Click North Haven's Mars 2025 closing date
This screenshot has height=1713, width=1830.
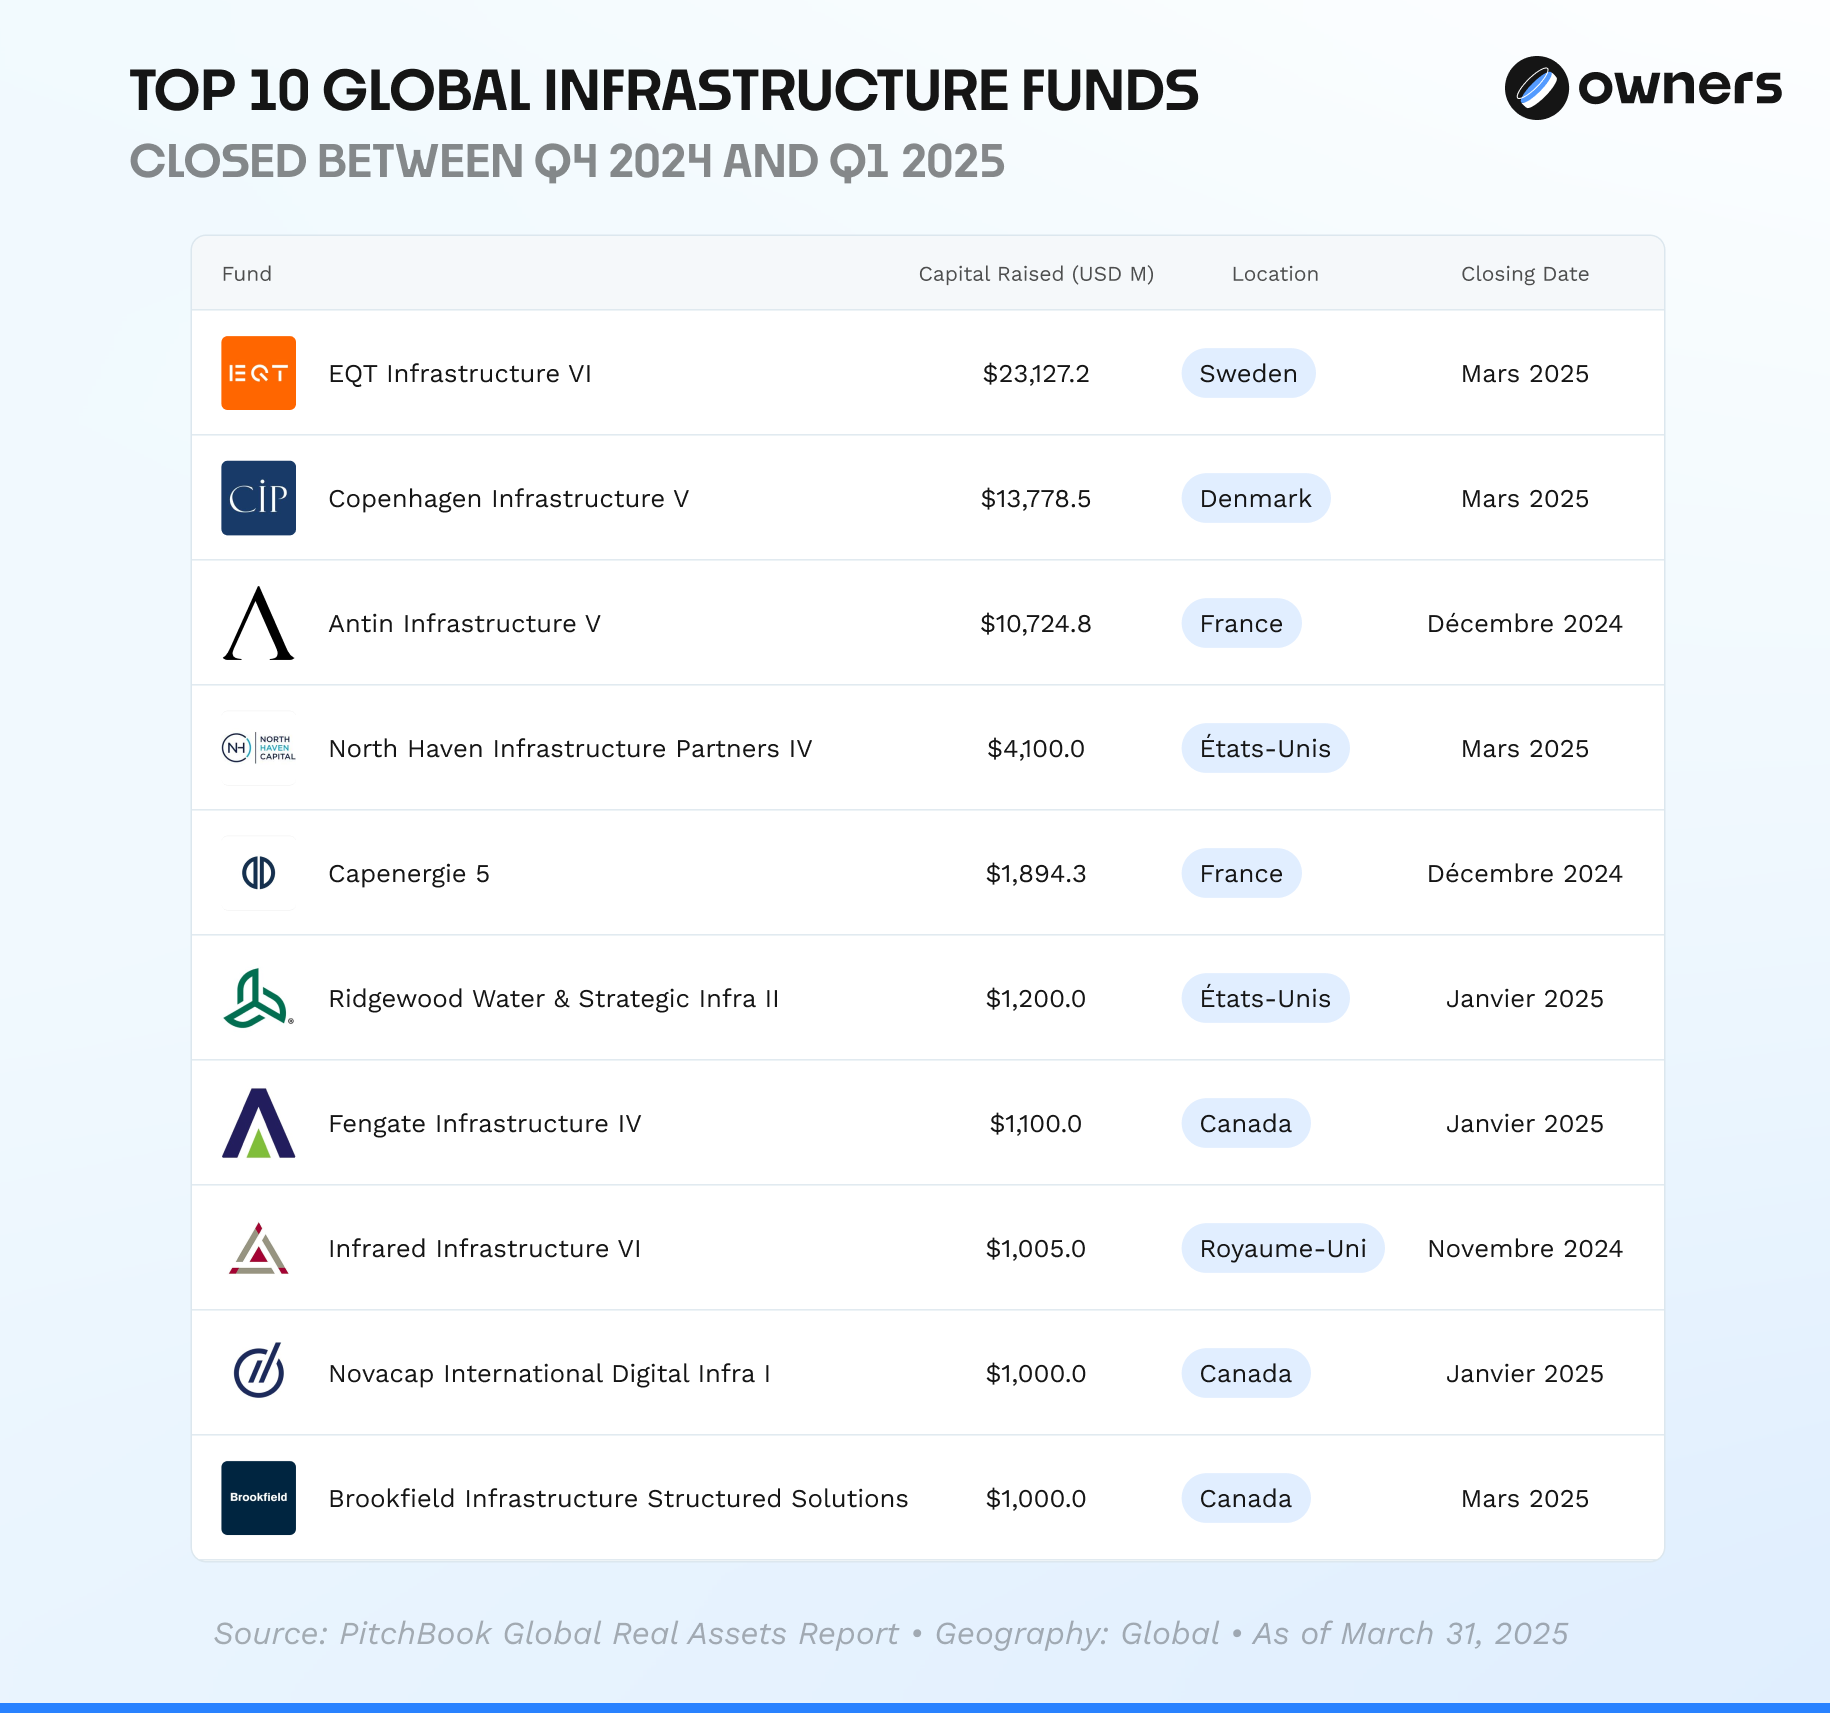click(1525, 748)
